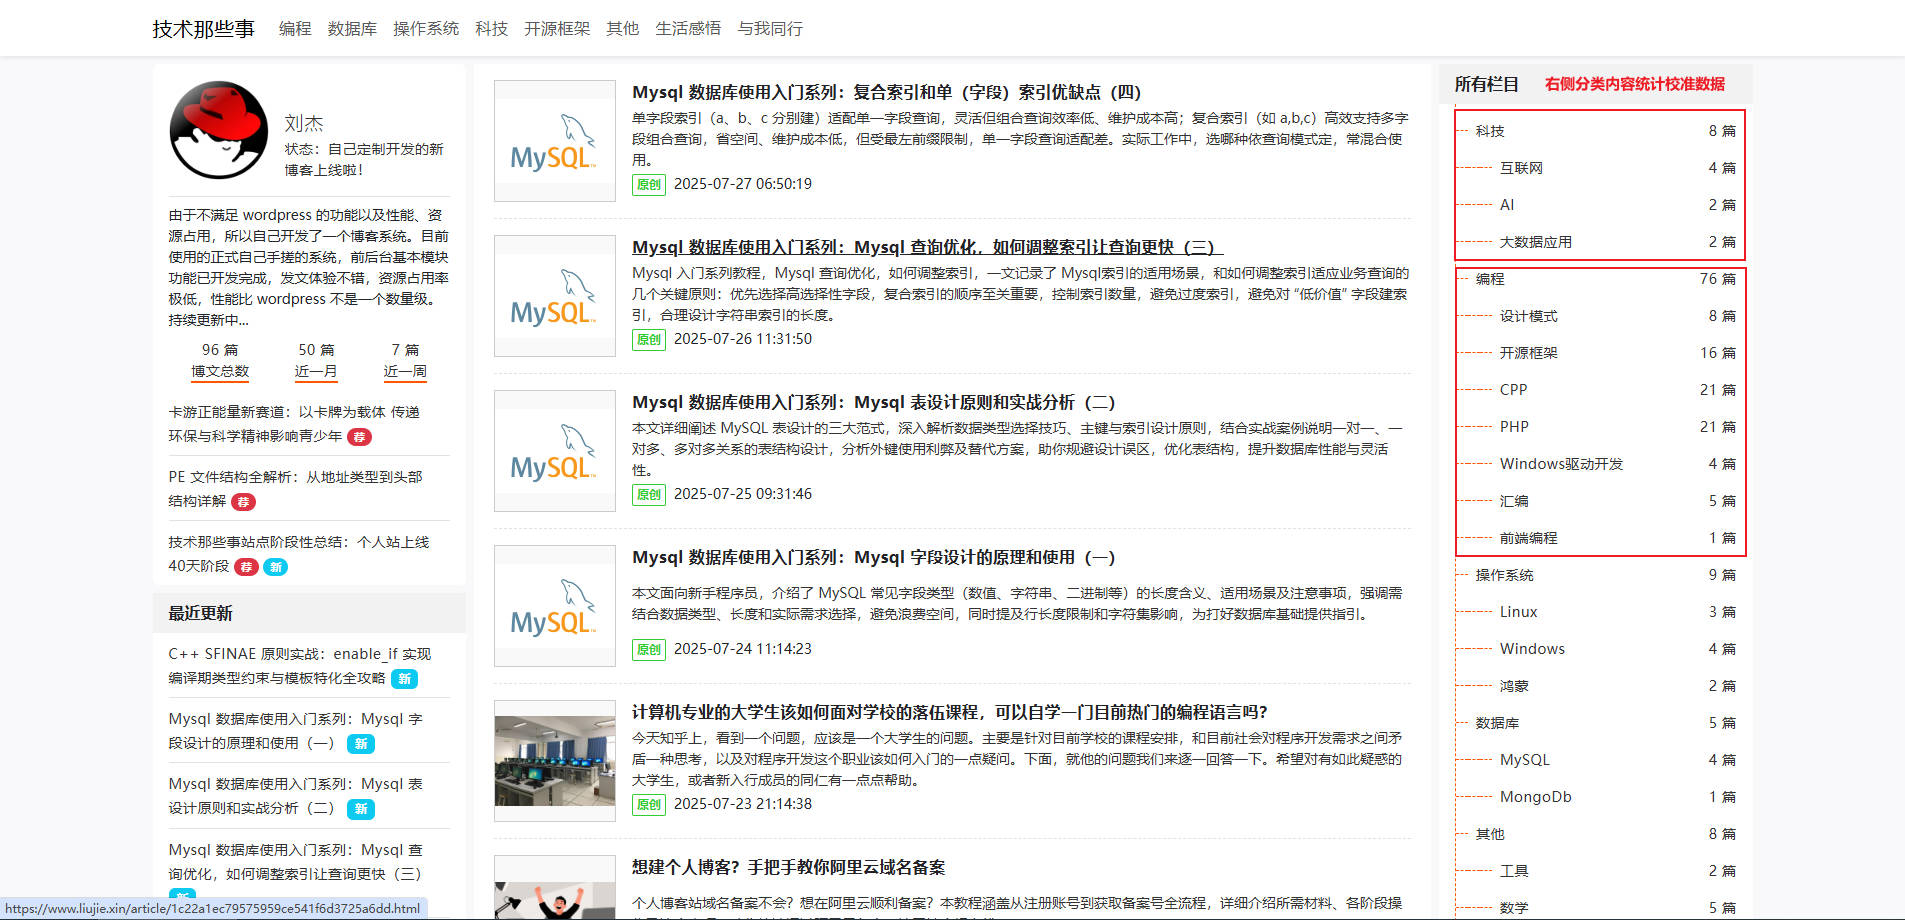Select the MySQL subcategory in sidebar tree
Screen dimensions: 1905x920
(x=1524, y=760)
